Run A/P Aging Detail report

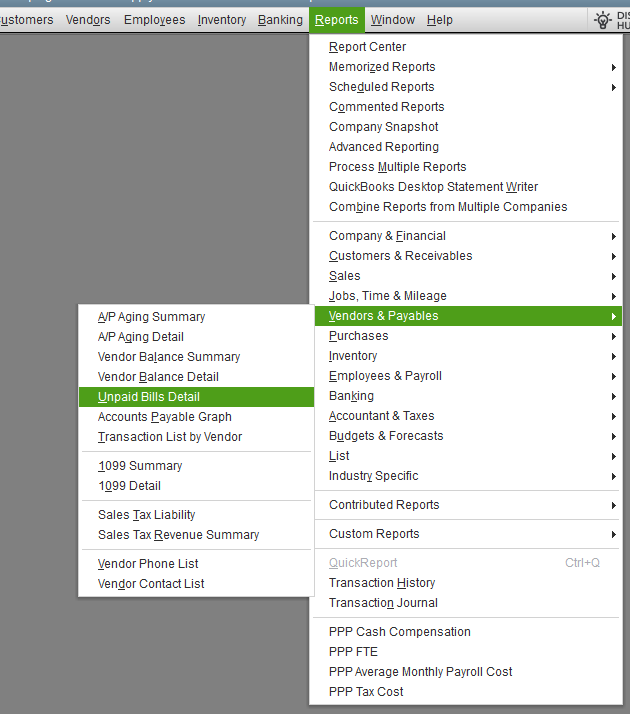tap(196, 337)
